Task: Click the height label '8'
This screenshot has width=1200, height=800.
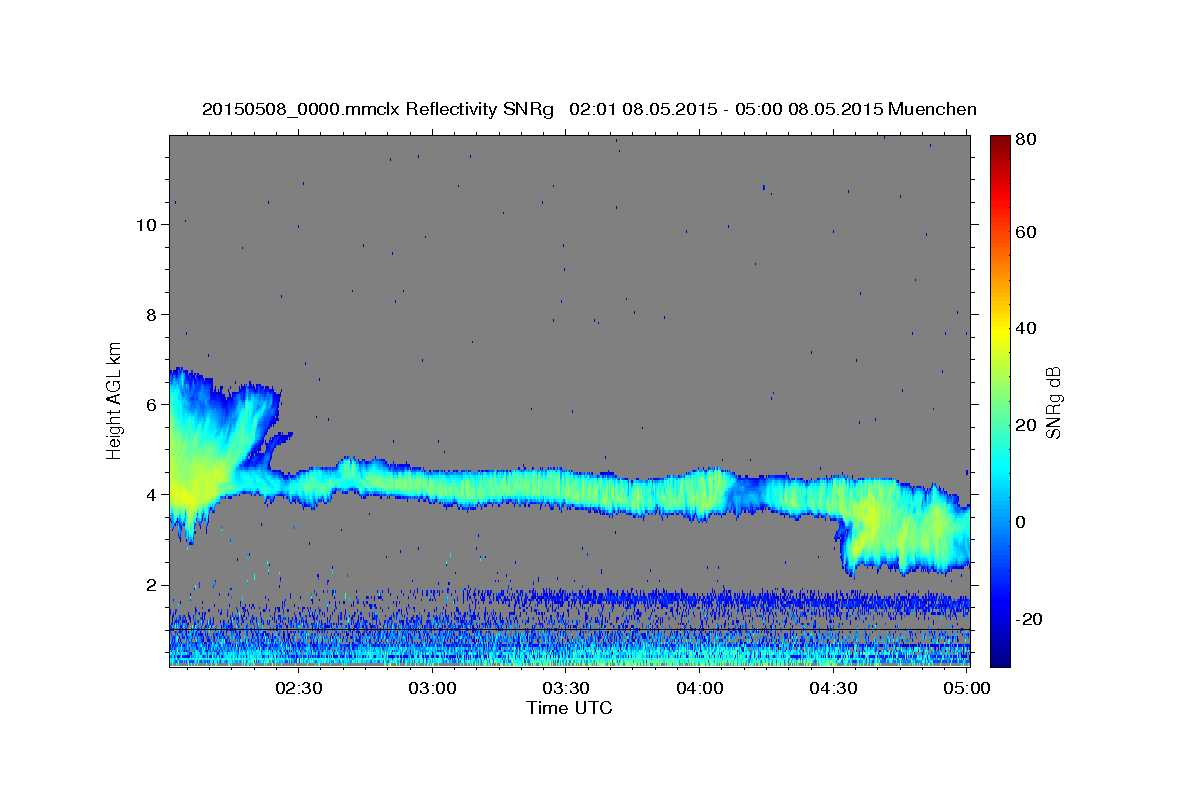Action: [x=151, y=315]
